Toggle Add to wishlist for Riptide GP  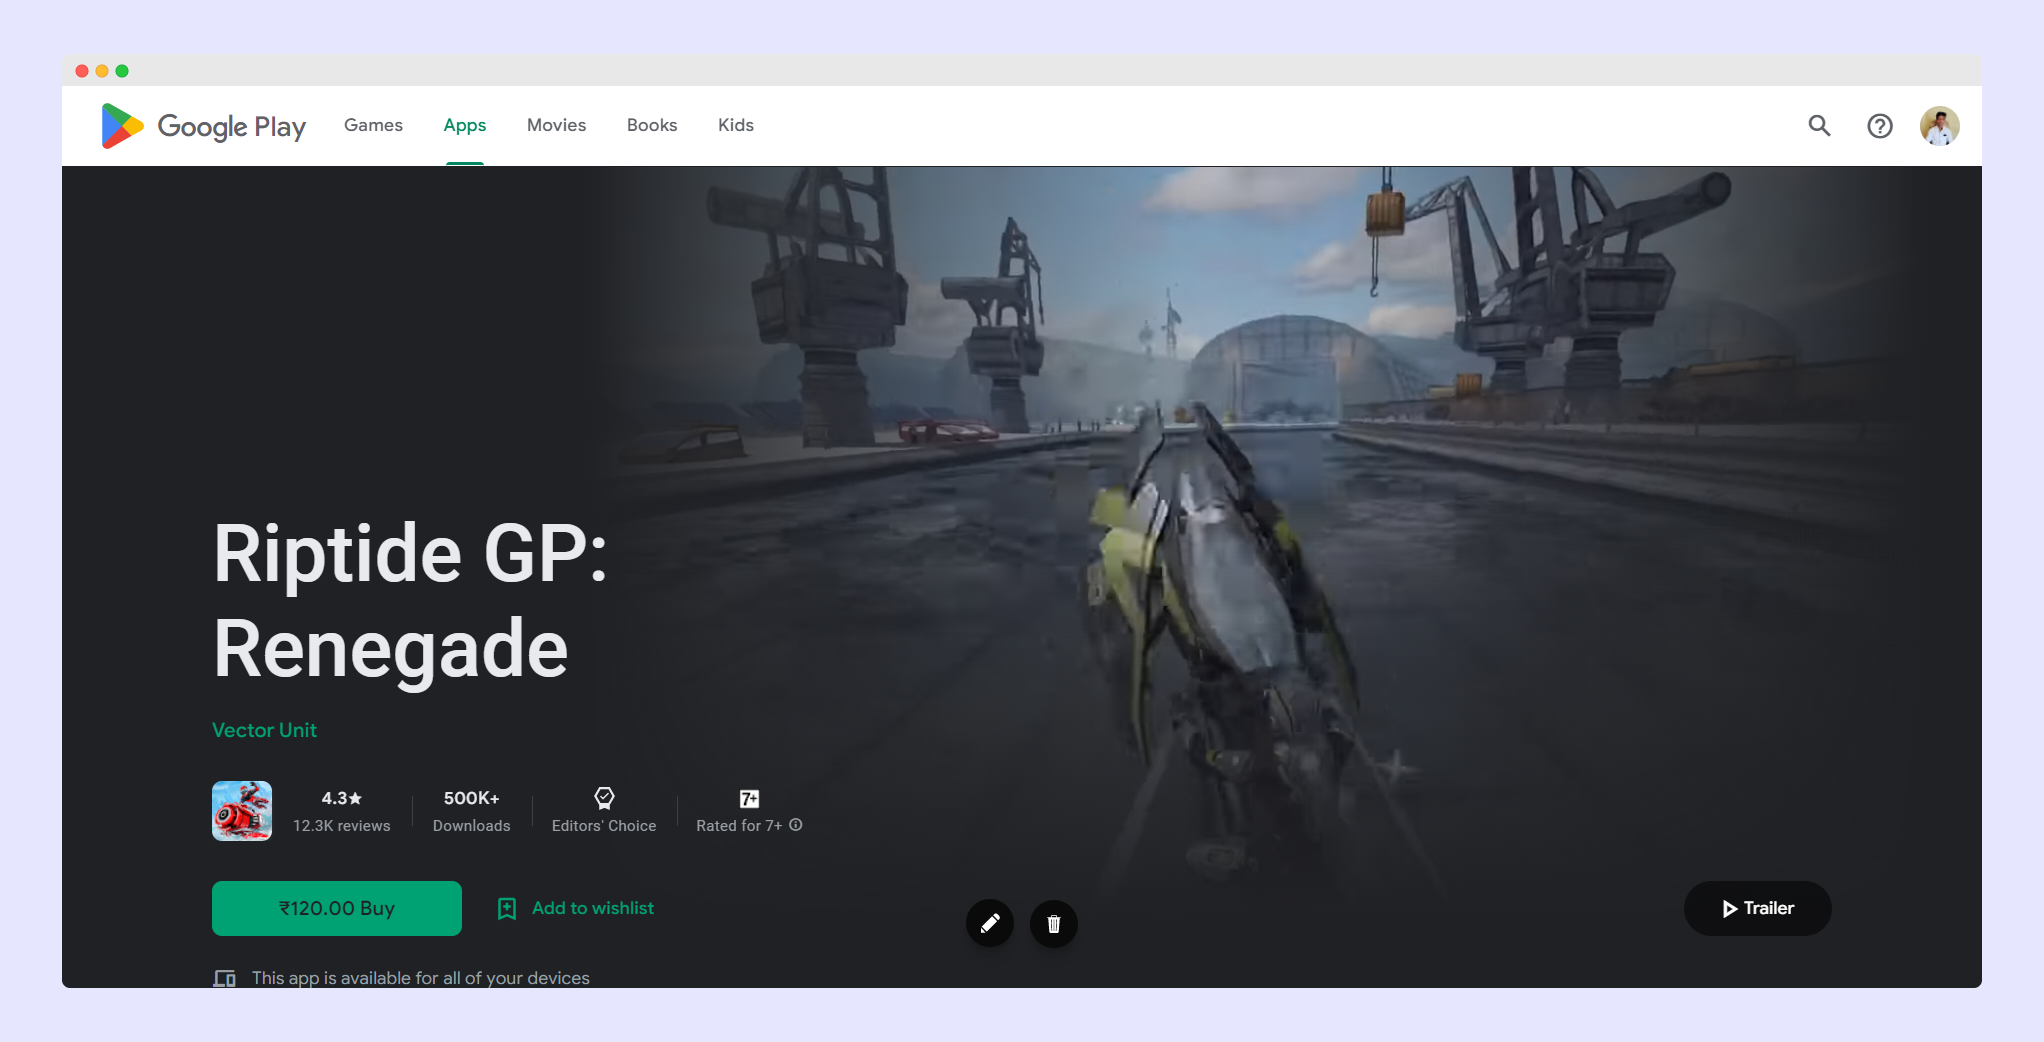point(593,908)
